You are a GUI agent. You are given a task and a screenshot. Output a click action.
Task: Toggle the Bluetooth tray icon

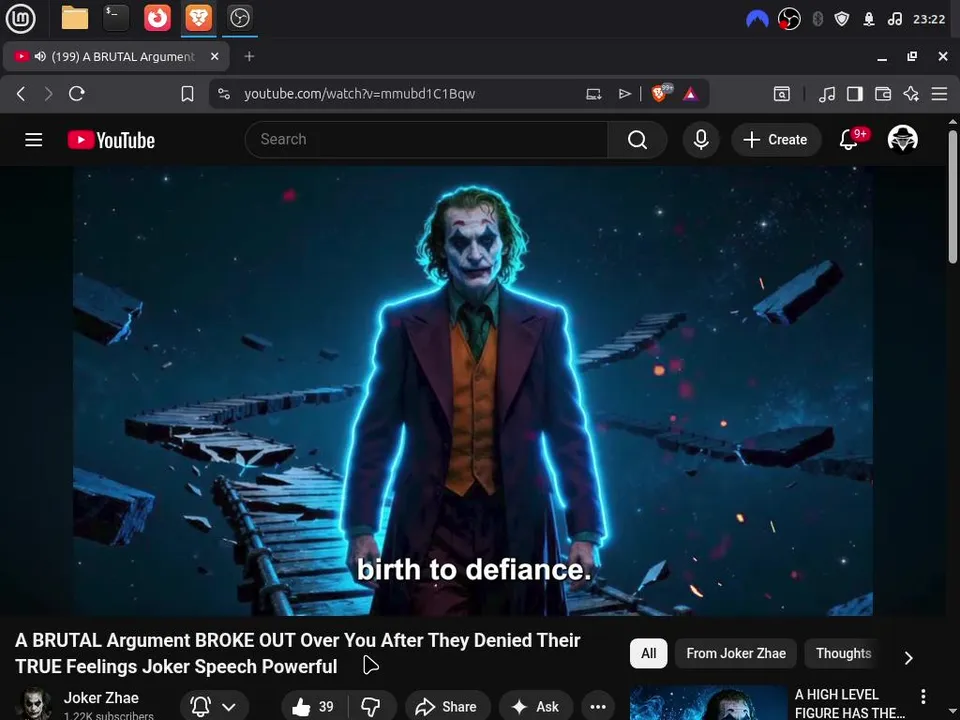point(817,20)
